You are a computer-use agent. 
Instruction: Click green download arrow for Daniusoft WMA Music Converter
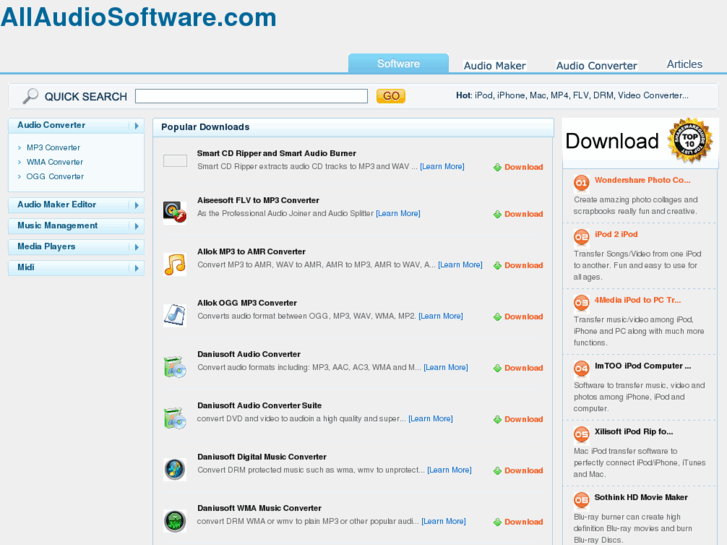tap(497, 522)
